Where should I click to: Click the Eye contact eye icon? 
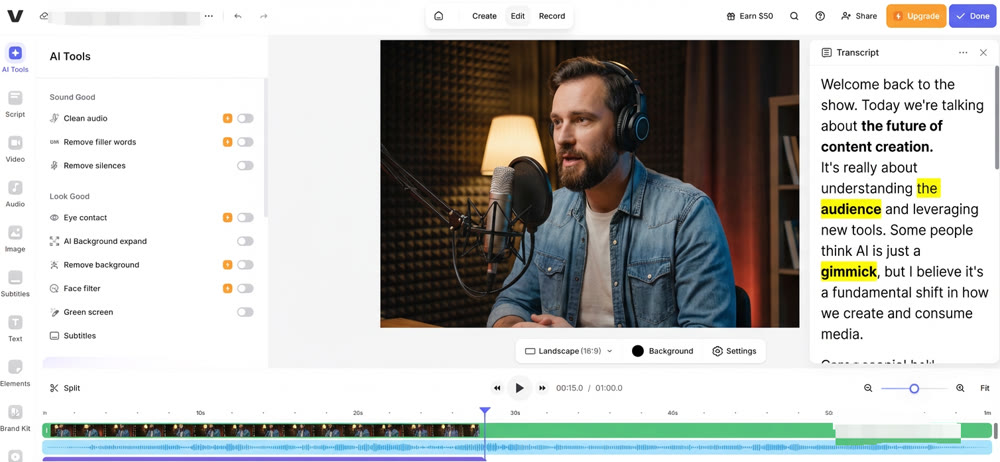point(54,218)
